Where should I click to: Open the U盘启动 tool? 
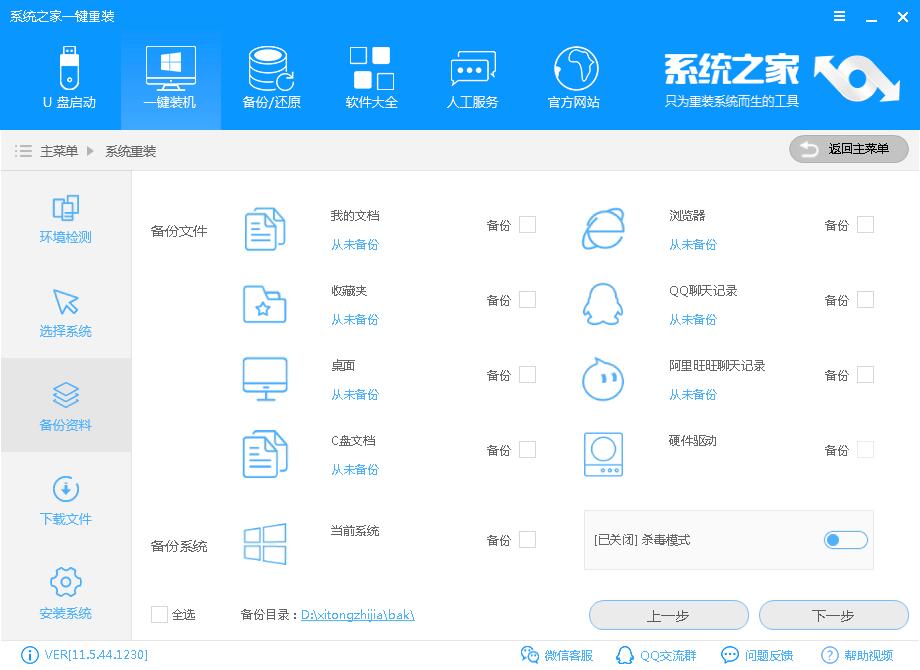click(69, 78)
